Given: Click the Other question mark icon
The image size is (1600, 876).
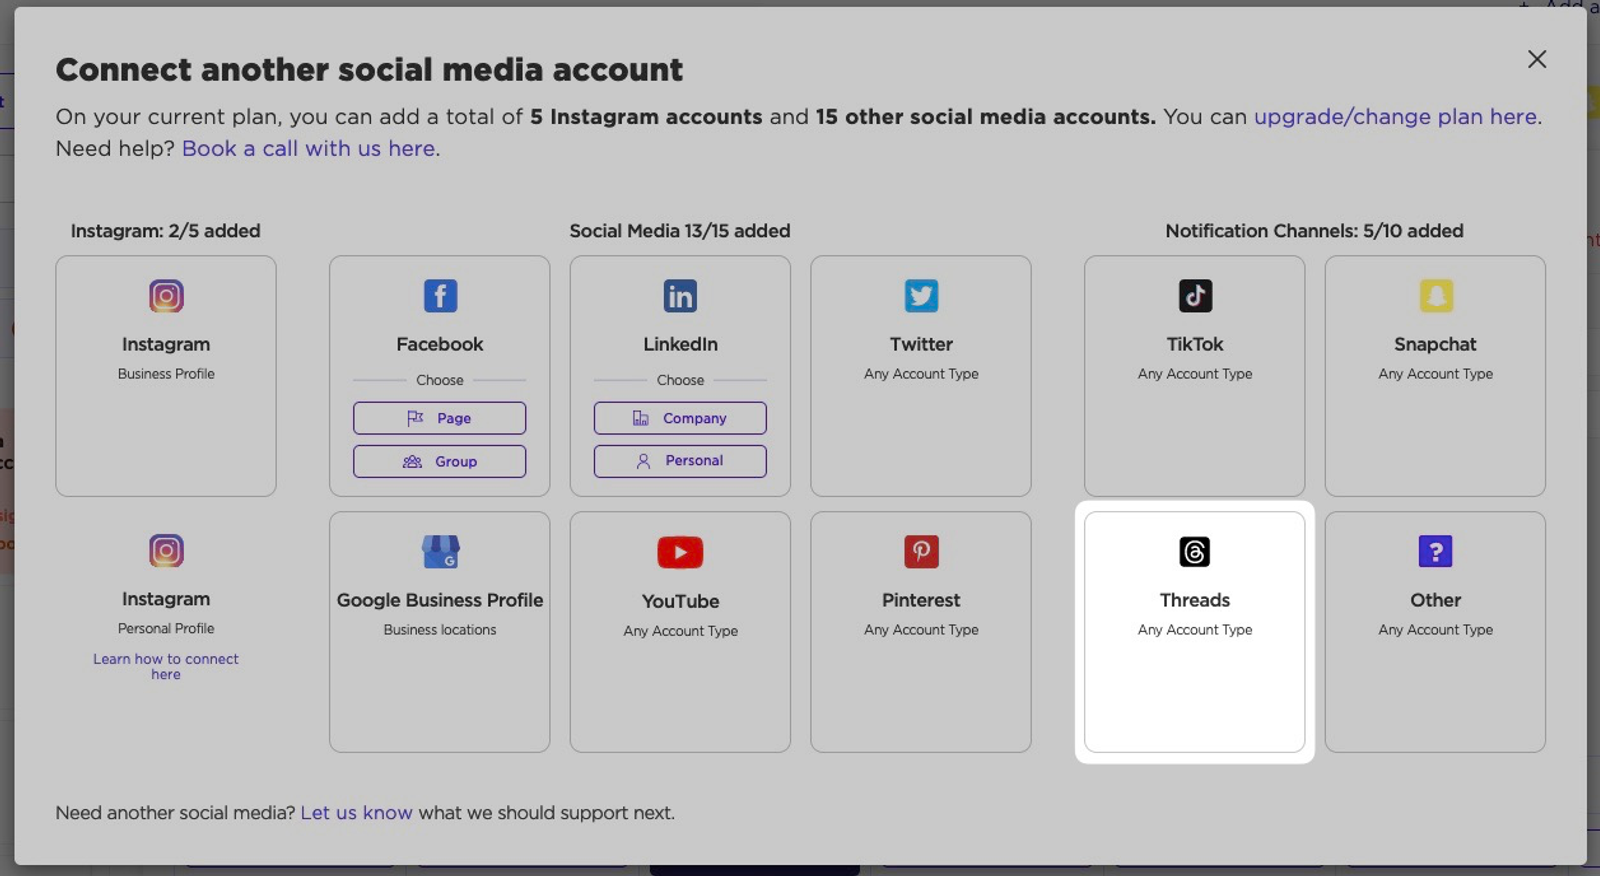Looking at the screenshot, I should (x=1436, y=552).
